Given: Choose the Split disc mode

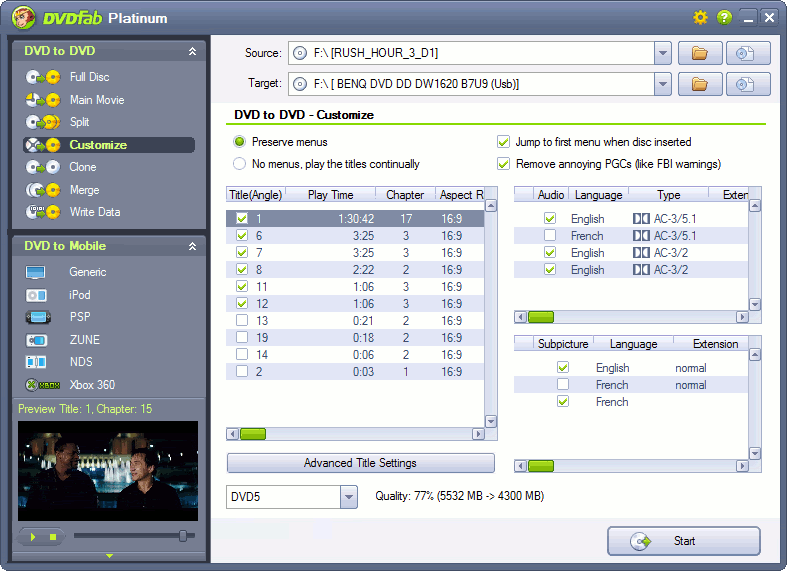Looking at the screenshot, I should pyautogui.click(x=79, y=122).
